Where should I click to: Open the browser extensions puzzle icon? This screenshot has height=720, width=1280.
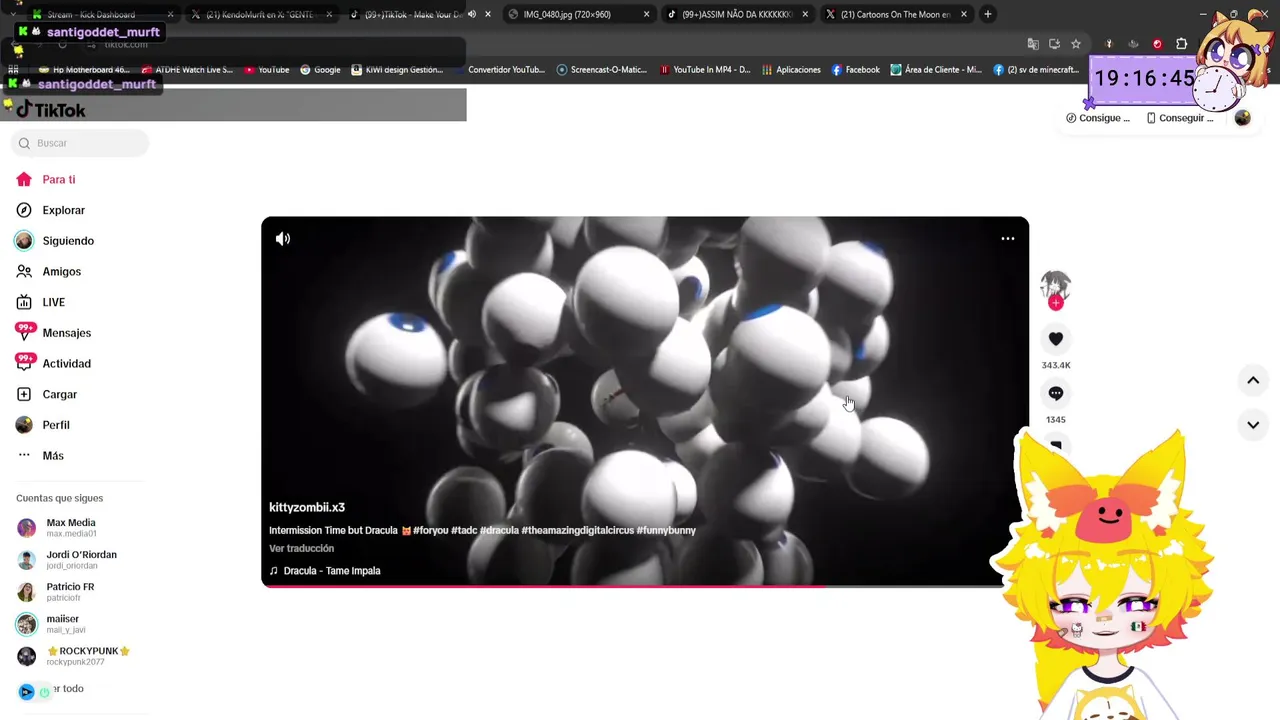[1181, 44]
